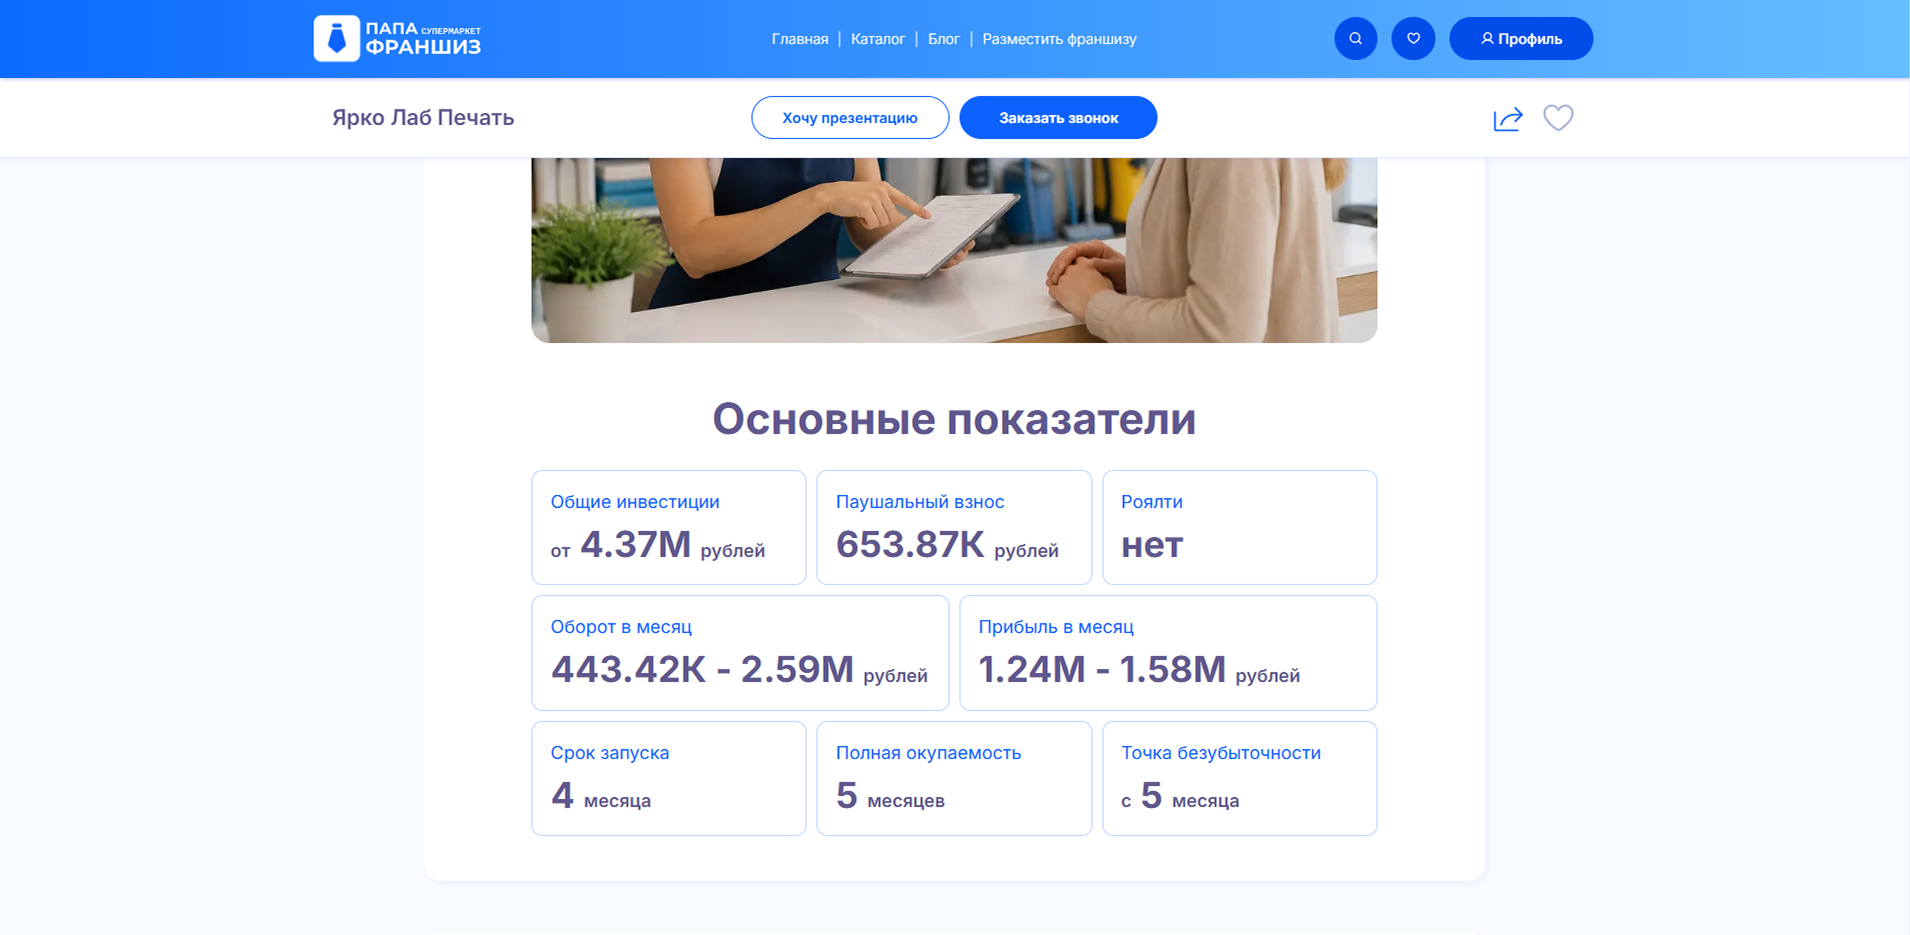The width and height of the screenshot is (1910, 935).
Task: Select the Срок запуска label
Action: [610, 753]
